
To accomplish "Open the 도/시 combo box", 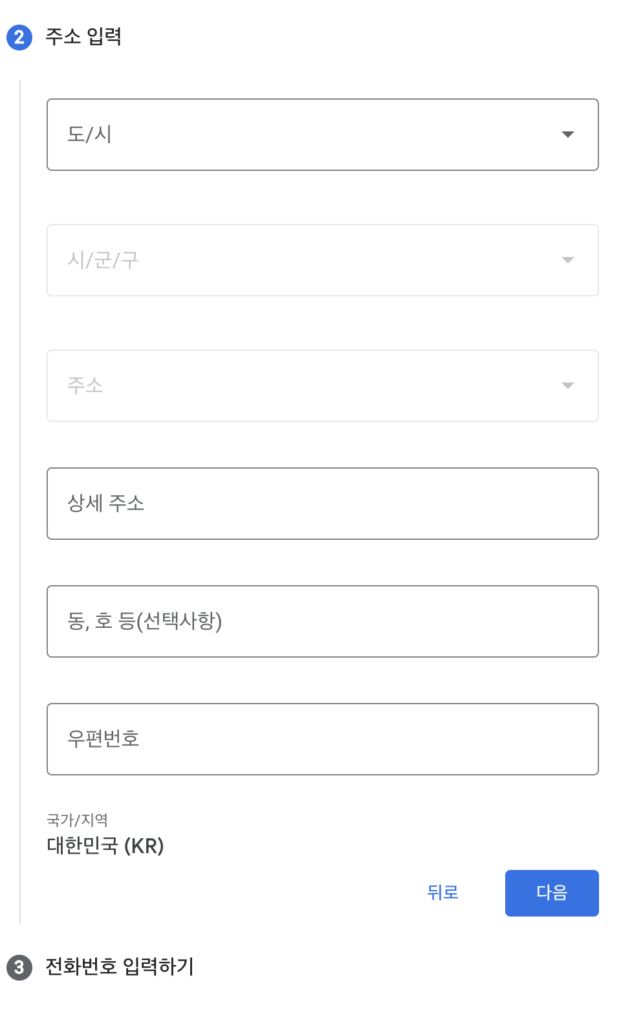I will [322, 134].
